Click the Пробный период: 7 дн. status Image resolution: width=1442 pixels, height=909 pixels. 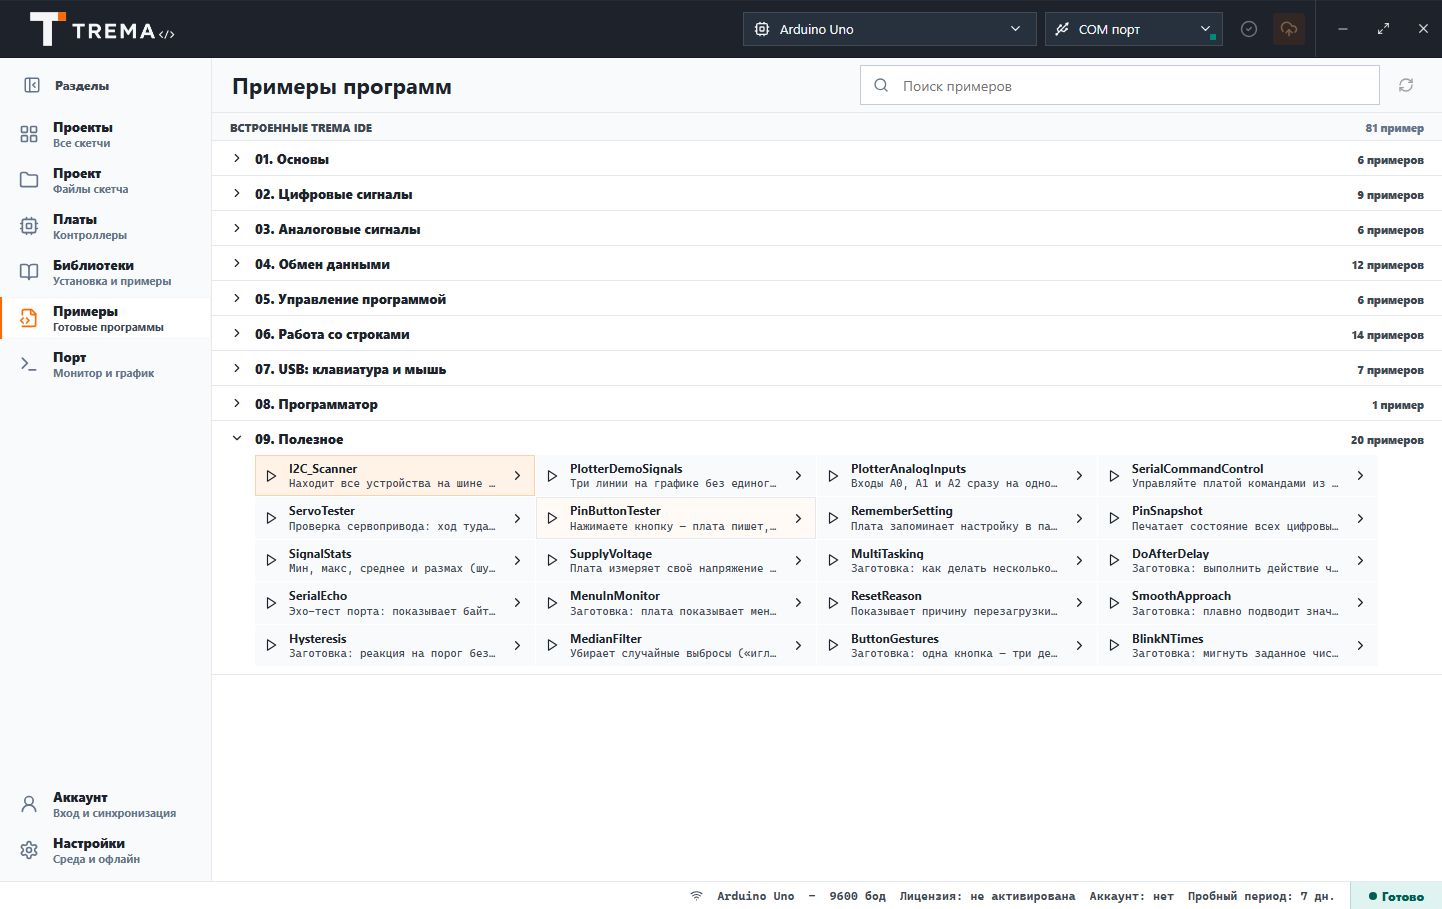coord(1260,896)
